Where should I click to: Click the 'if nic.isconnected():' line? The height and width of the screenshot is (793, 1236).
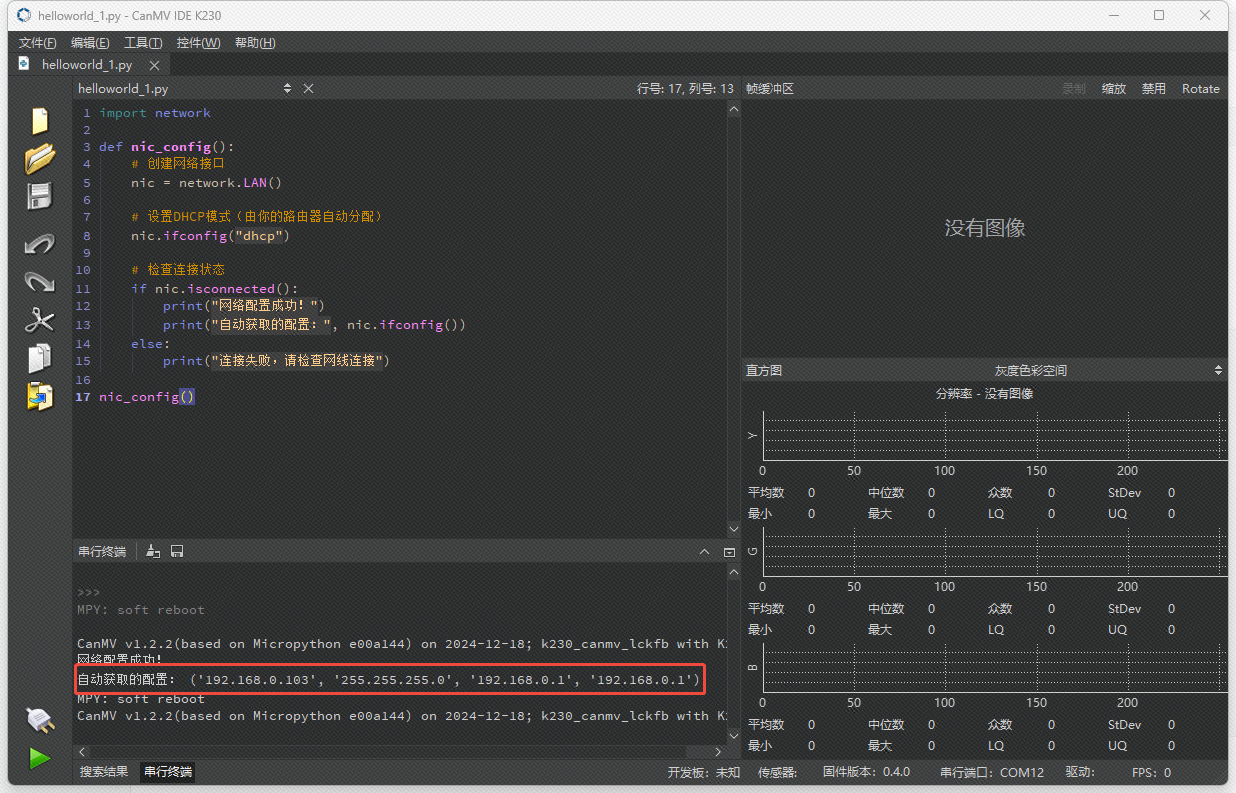click(214, 289)
